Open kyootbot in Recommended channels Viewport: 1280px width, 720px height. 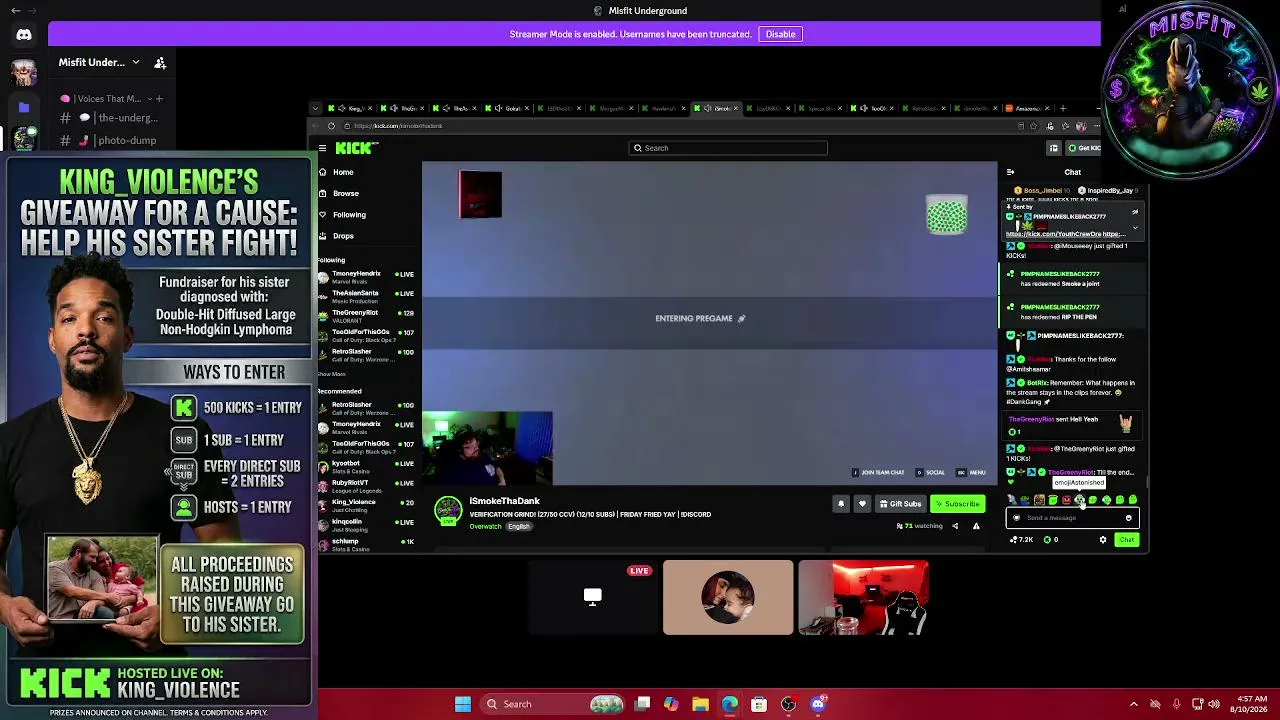point(366,466)
